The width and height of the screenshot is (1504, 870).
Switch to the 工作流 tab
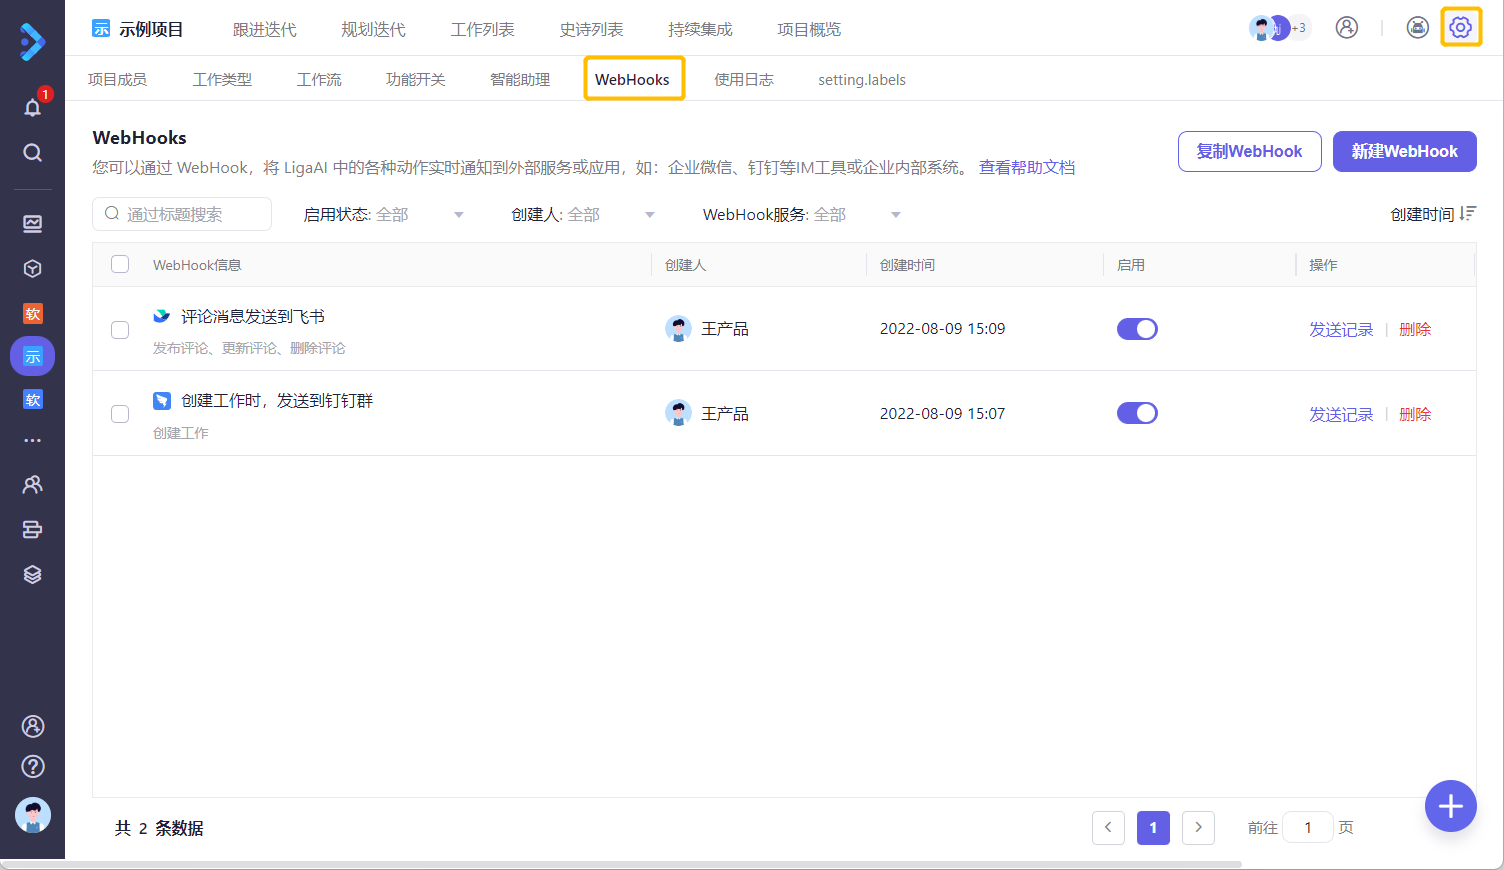point(319,79)
